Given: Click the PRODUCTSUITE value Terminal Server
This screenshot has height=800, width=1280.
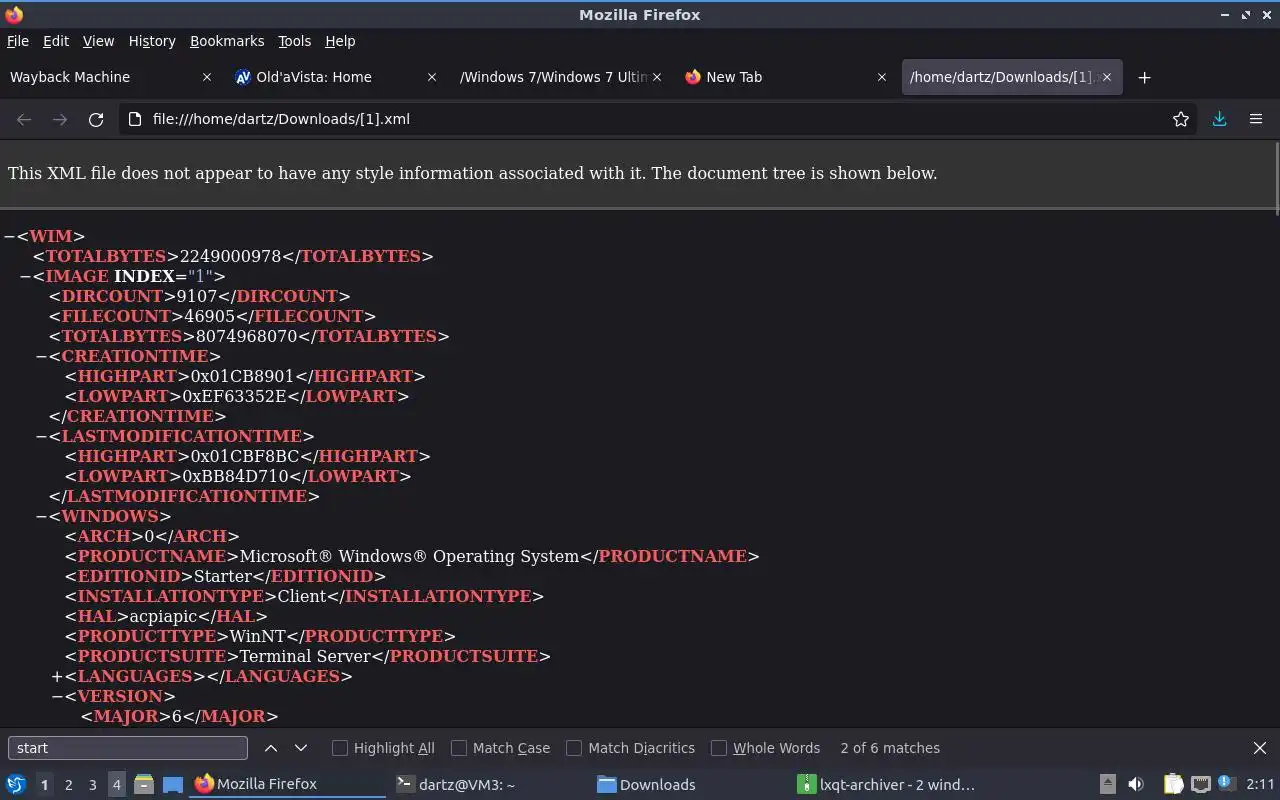Looking at the screenshot, I should coord(305,656).
